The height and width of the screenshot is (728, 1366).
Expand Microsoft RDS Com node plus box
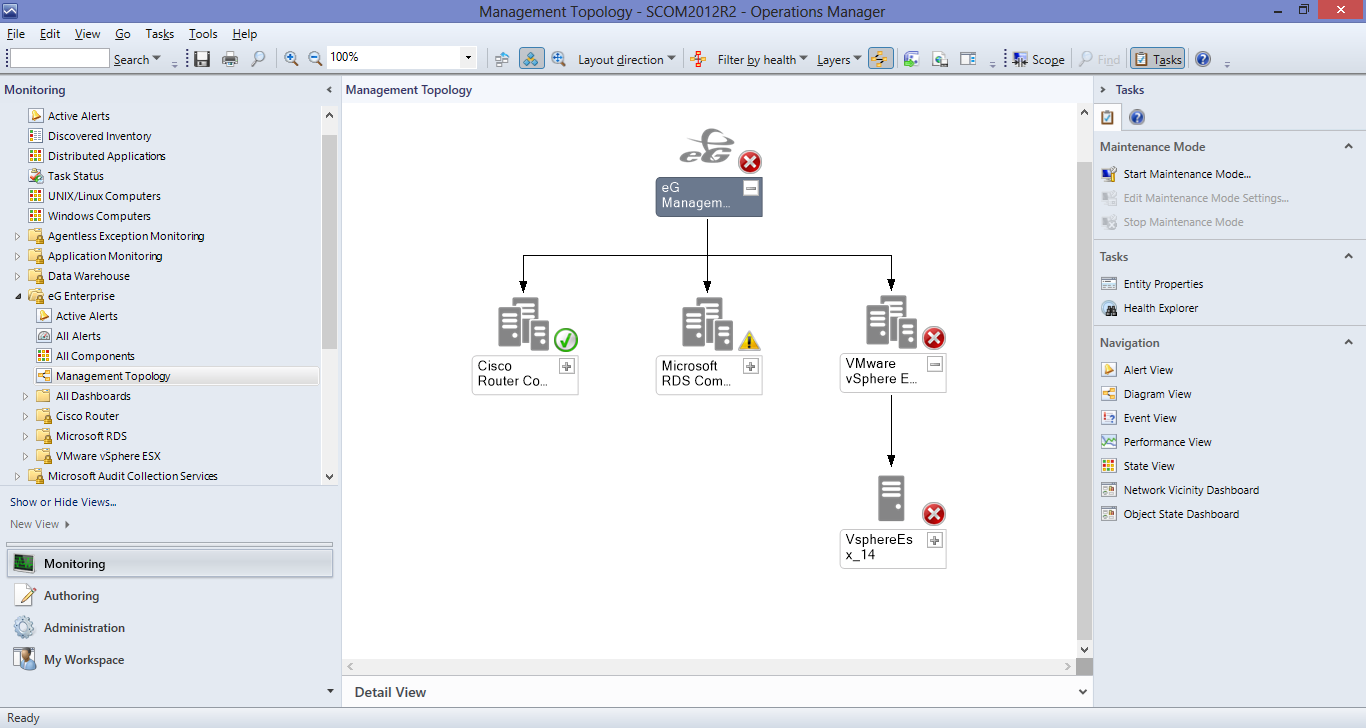pyautogui.click(x=751, y=367)
